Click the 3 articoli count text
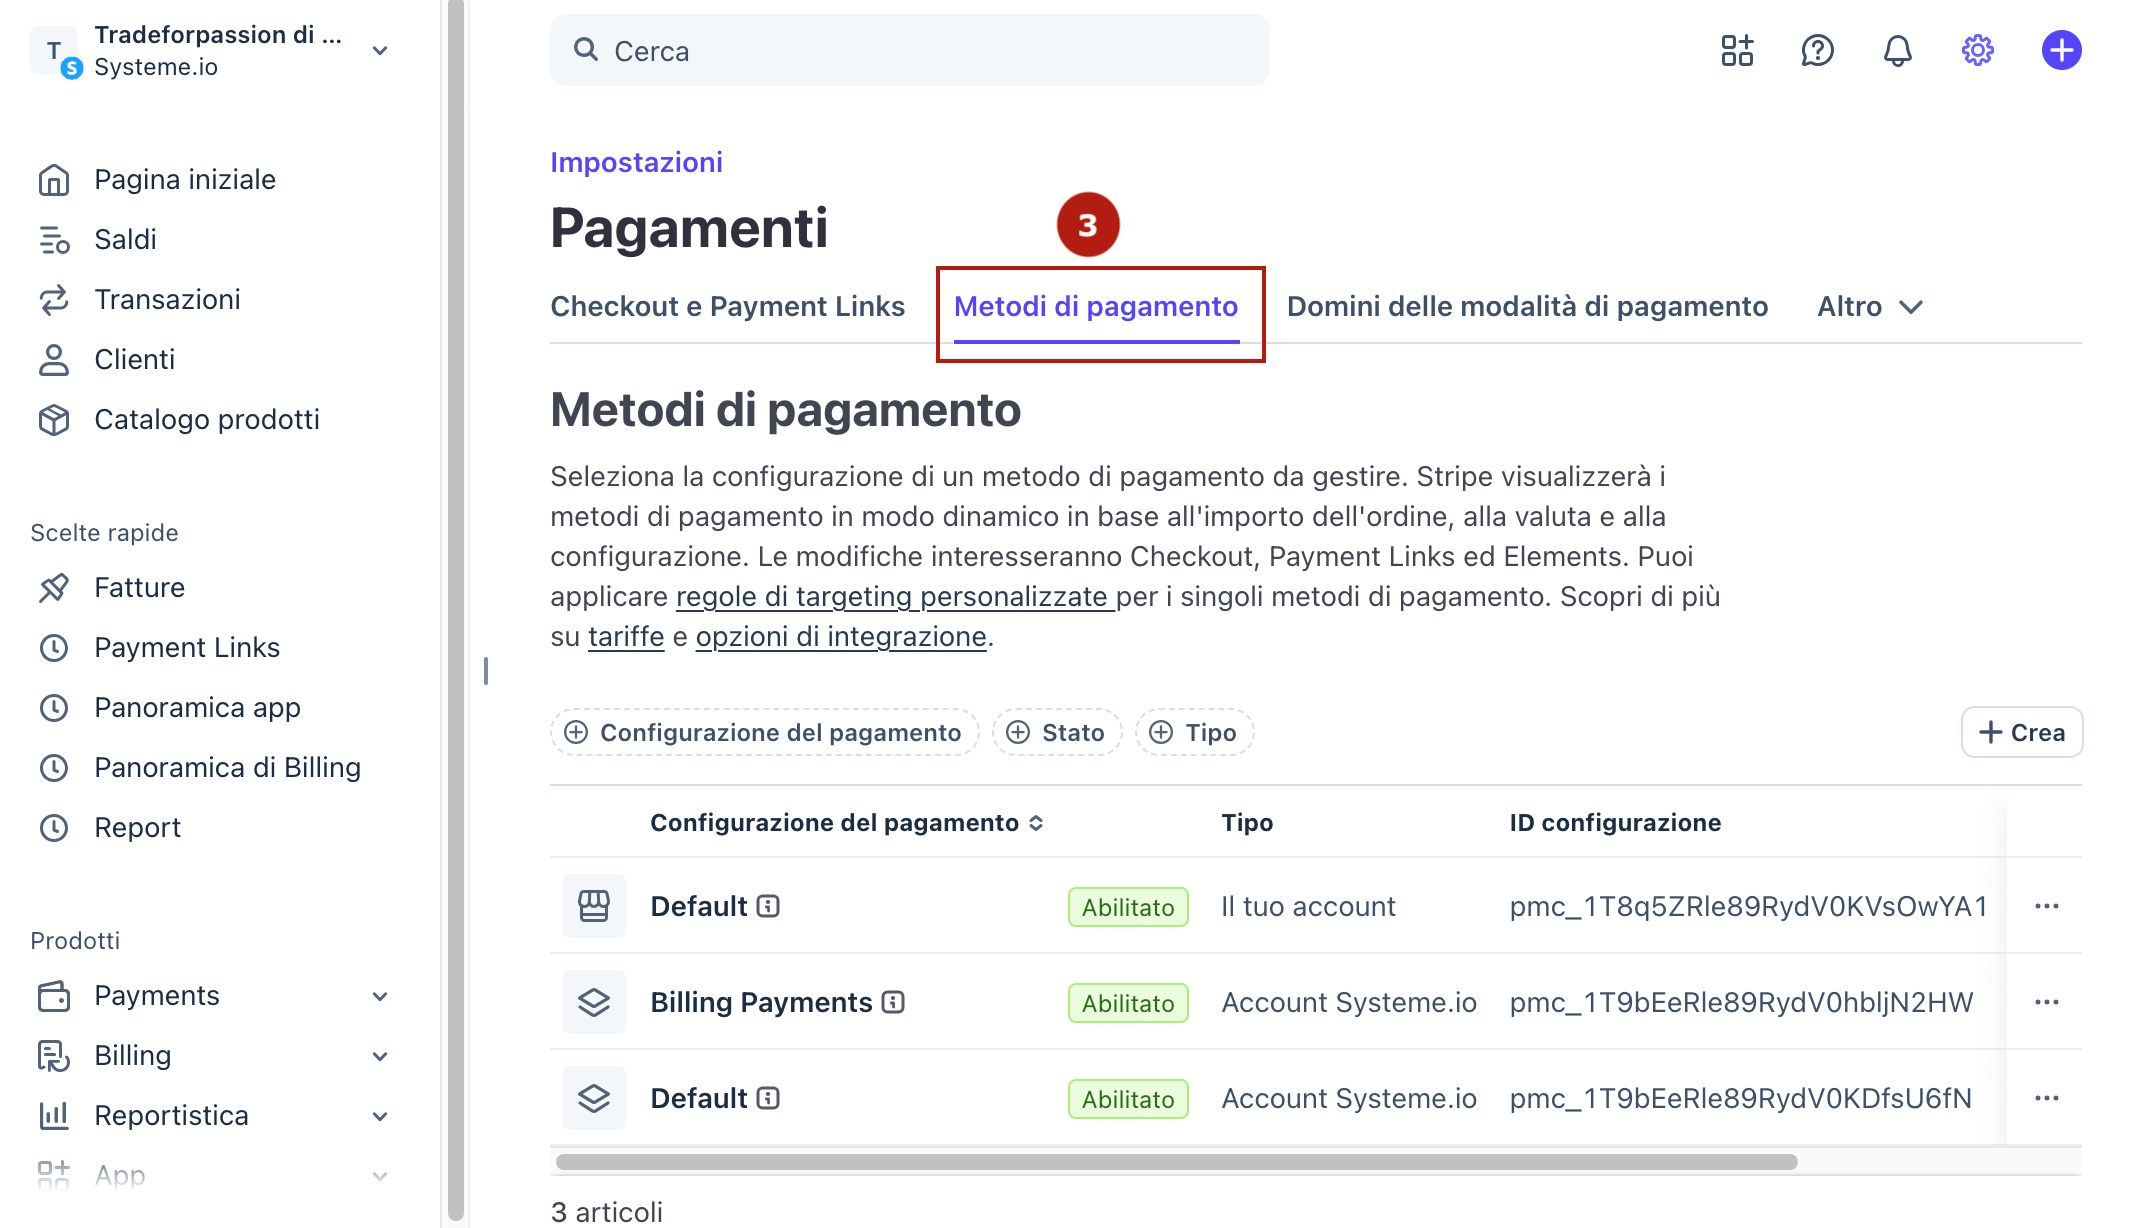The width and height of the screenshot is (2150, 1228). tap(607, 1212)
